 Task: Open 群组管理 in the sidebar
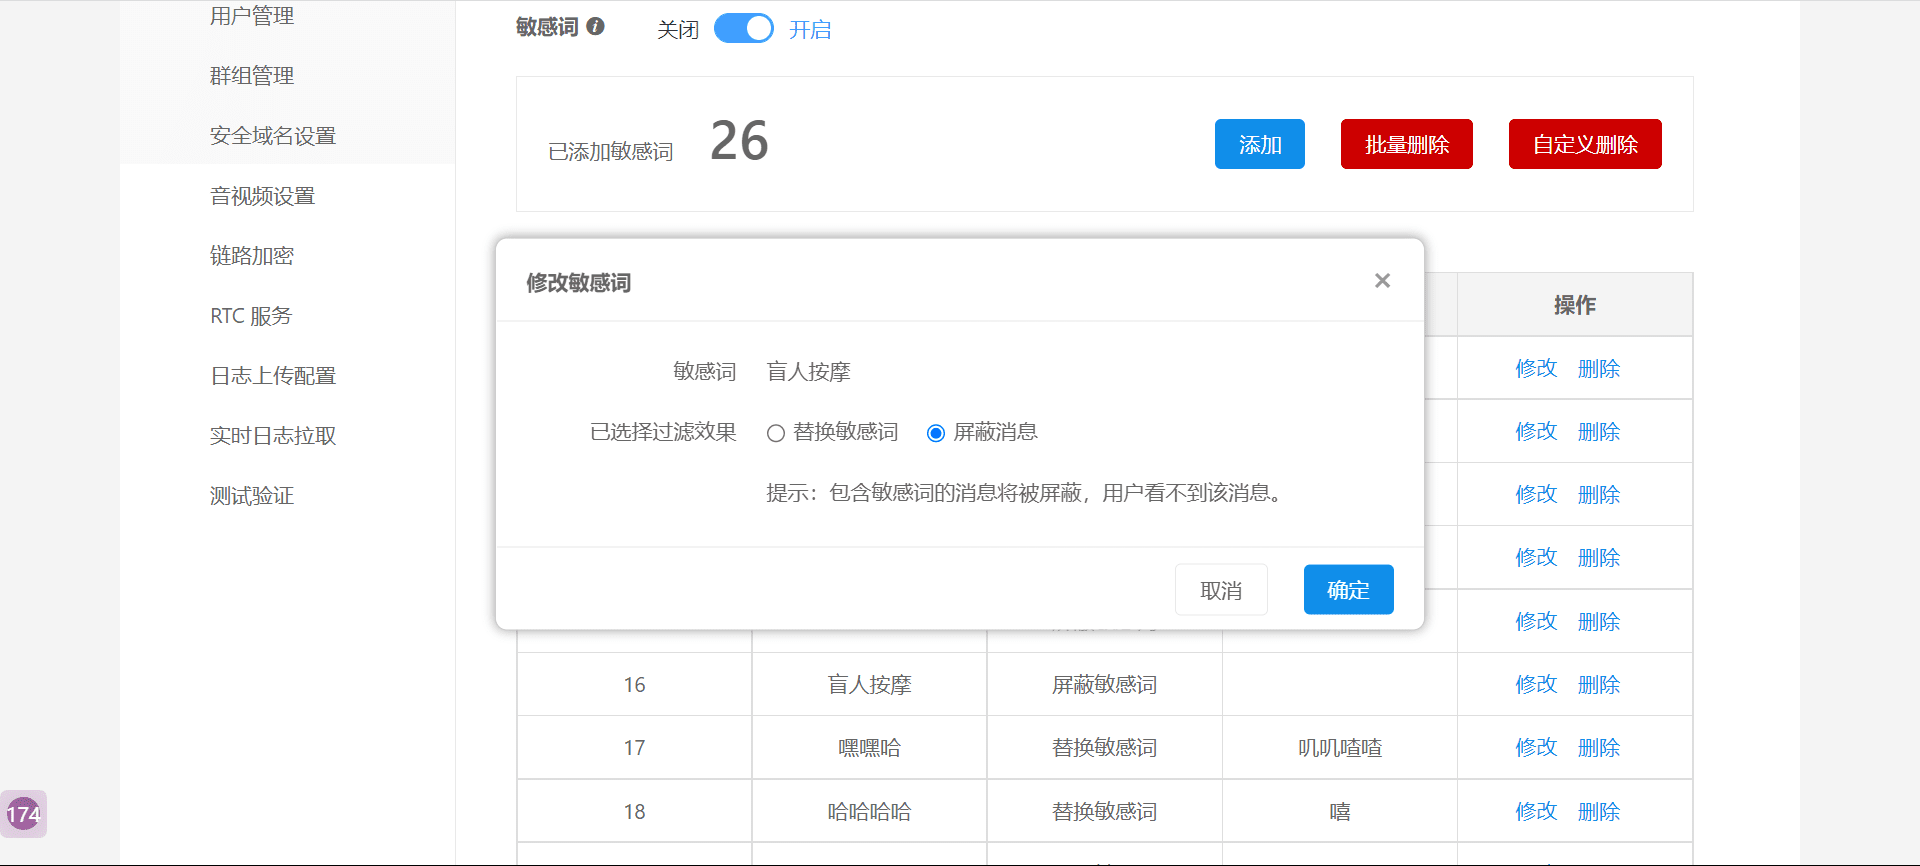(252, 76)
